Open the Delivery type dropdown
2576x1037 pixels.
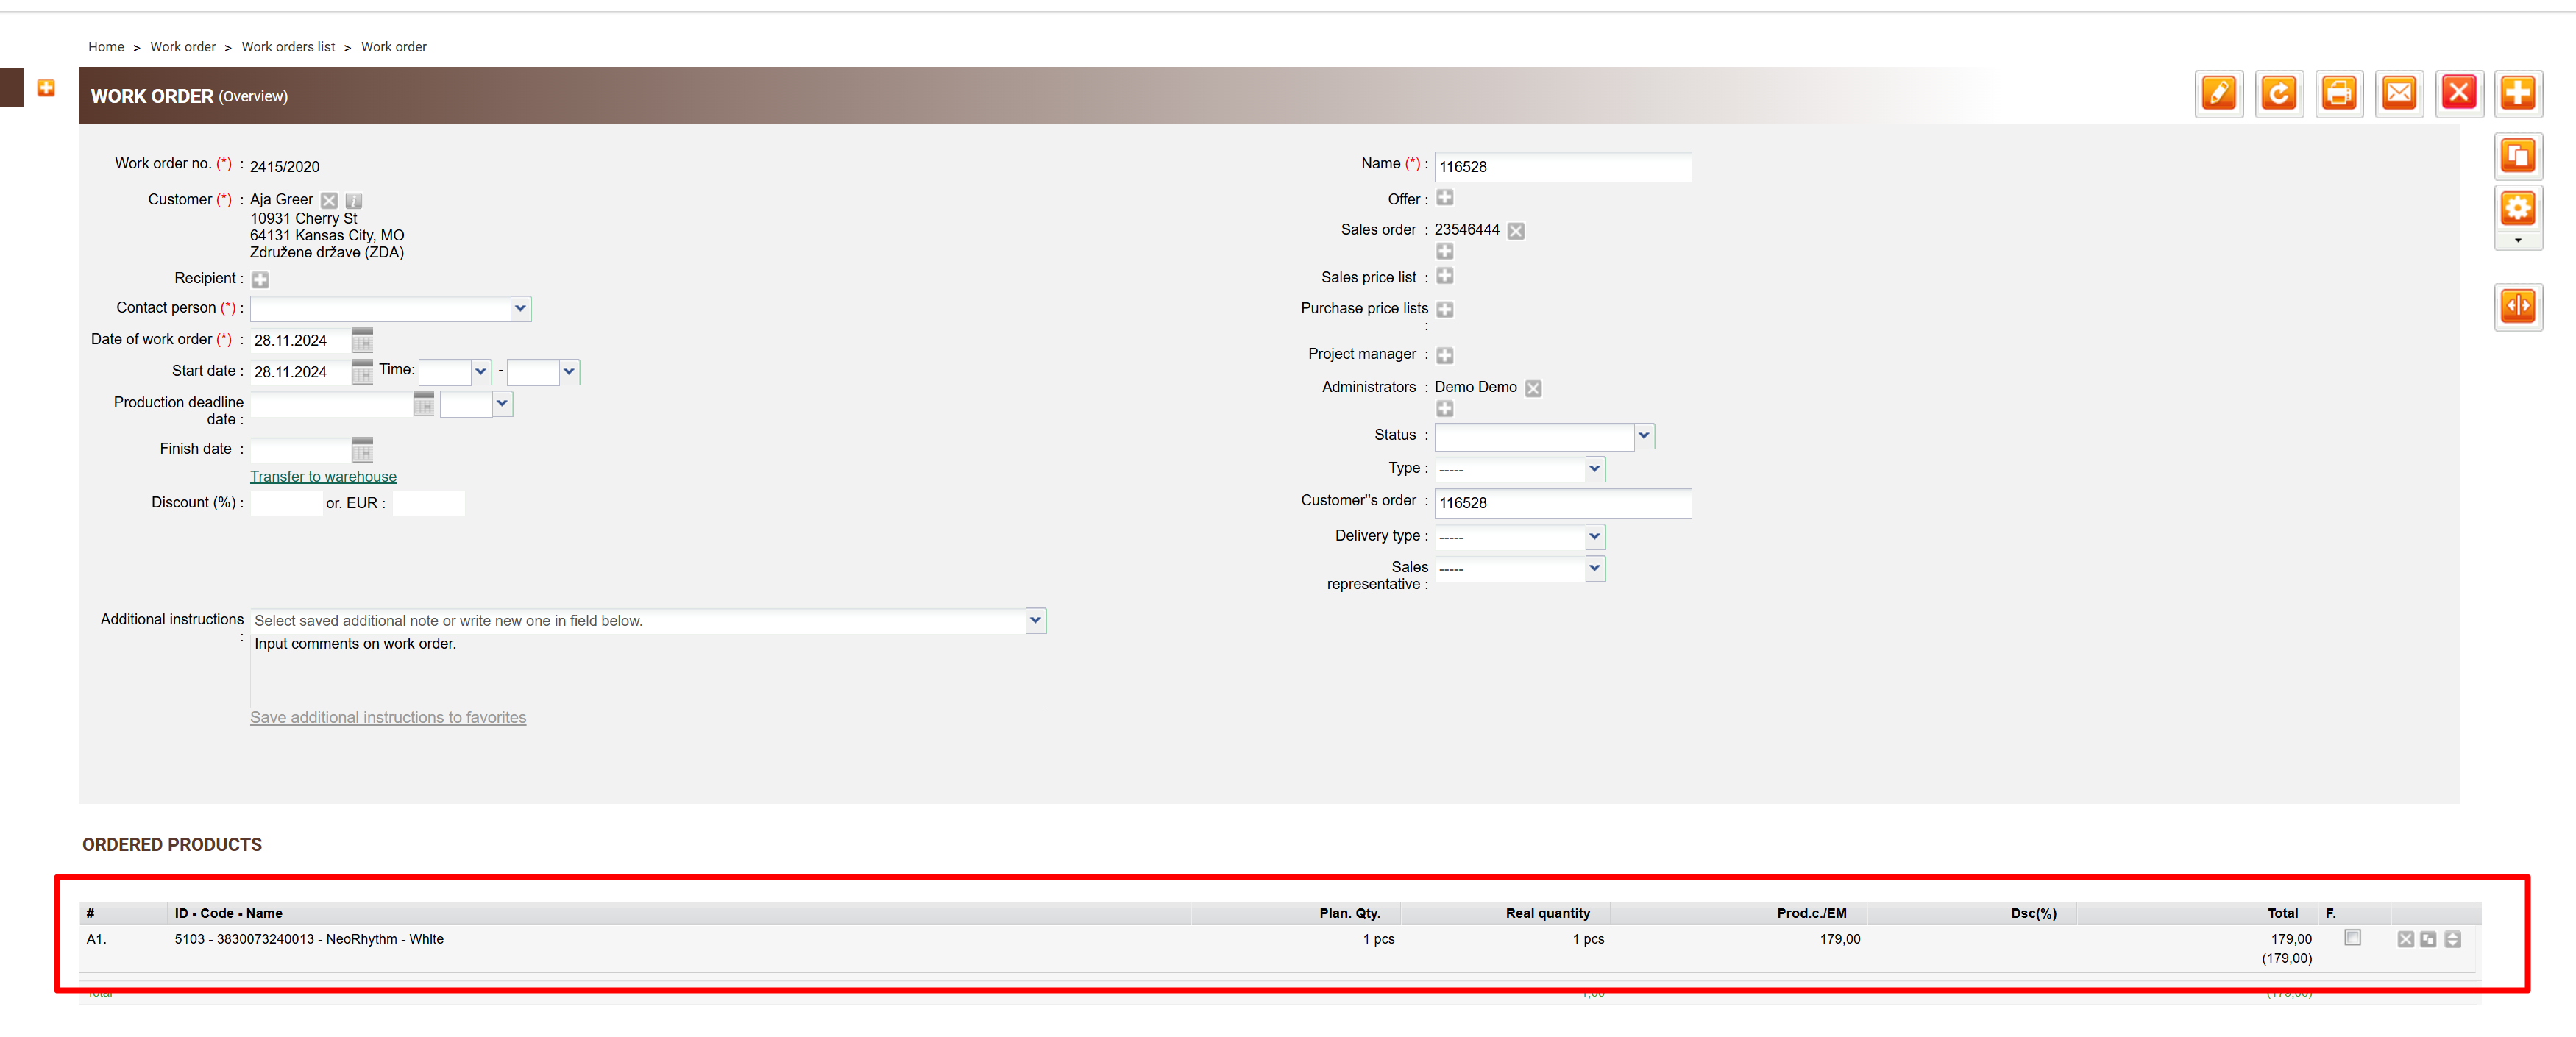[x=1594, y=537]
